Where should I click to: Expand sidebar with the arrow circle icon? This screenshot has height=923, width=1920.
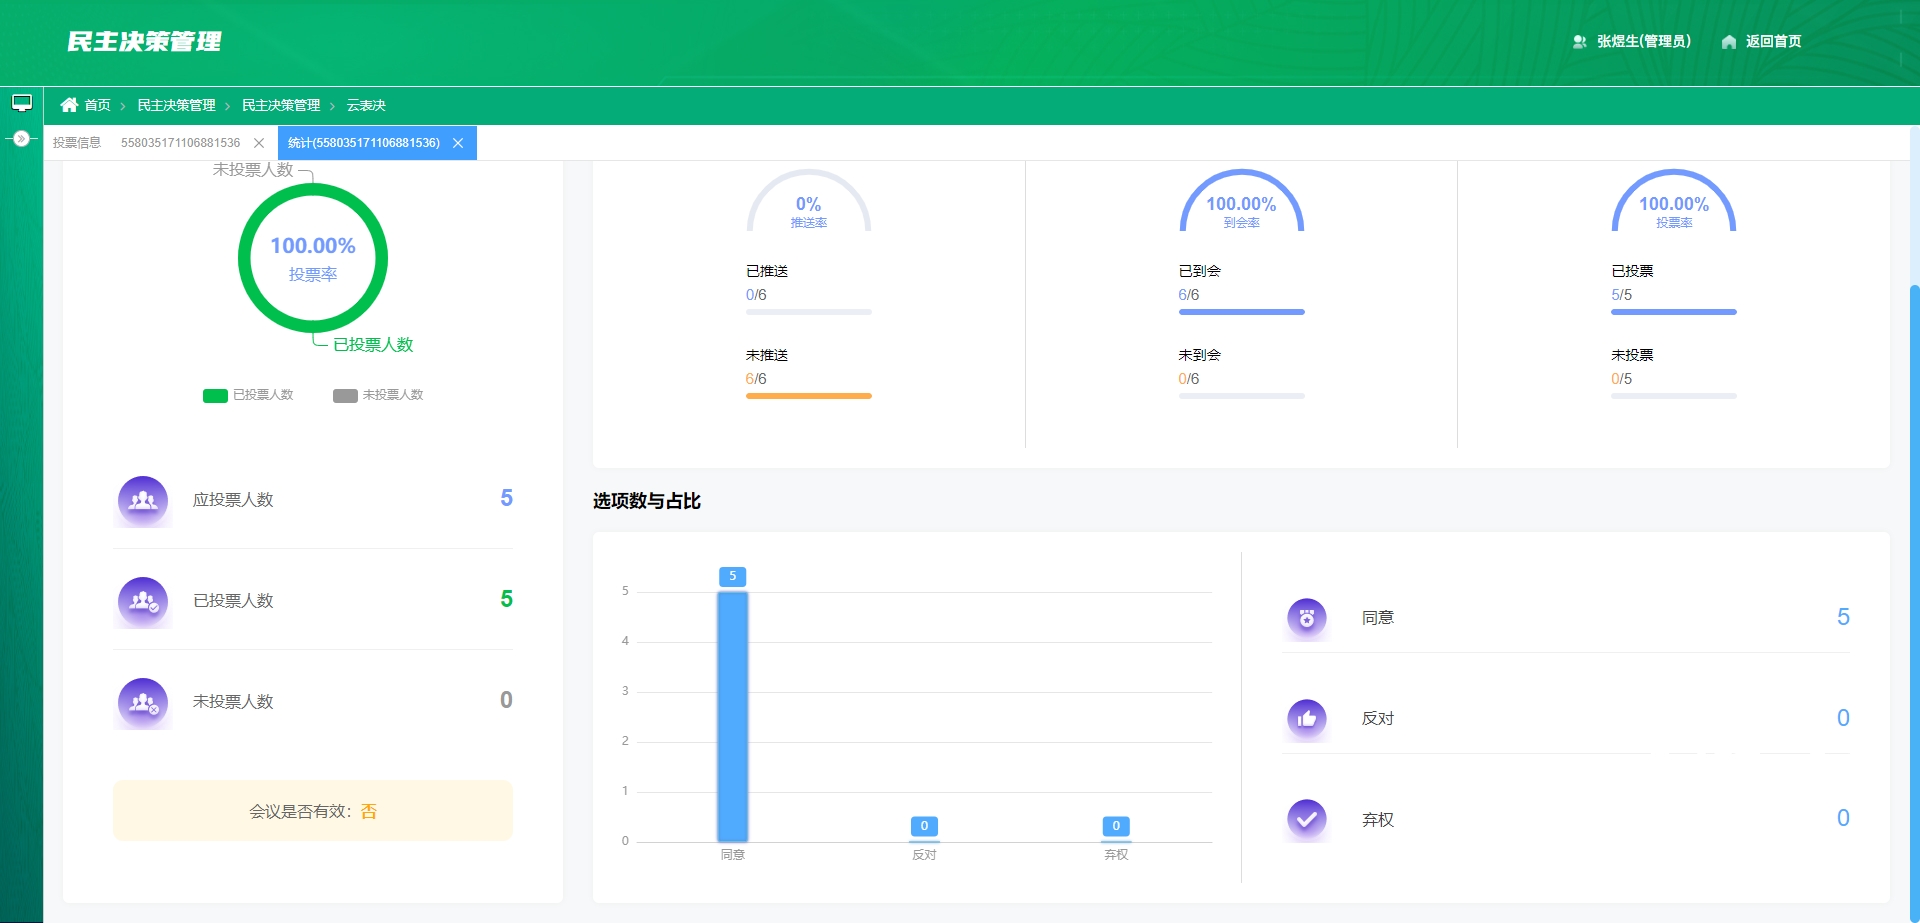coord(22,138)
